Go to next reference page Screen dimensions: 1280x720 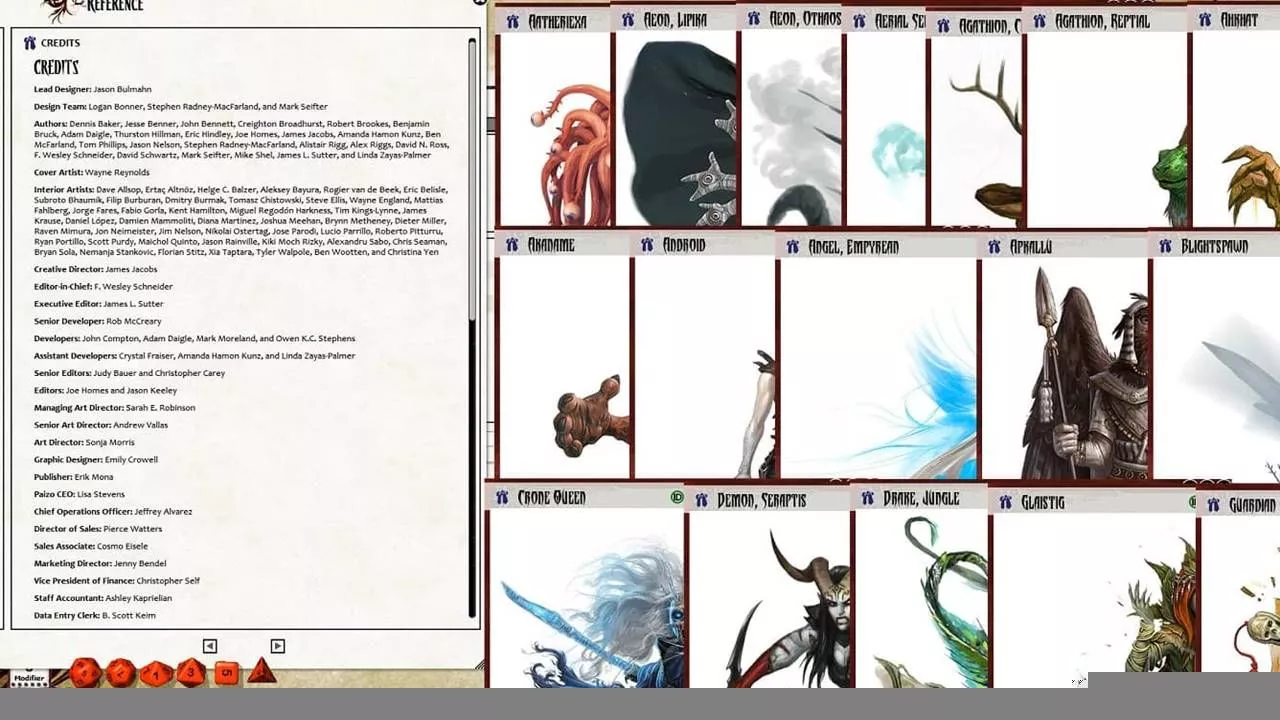278,646
